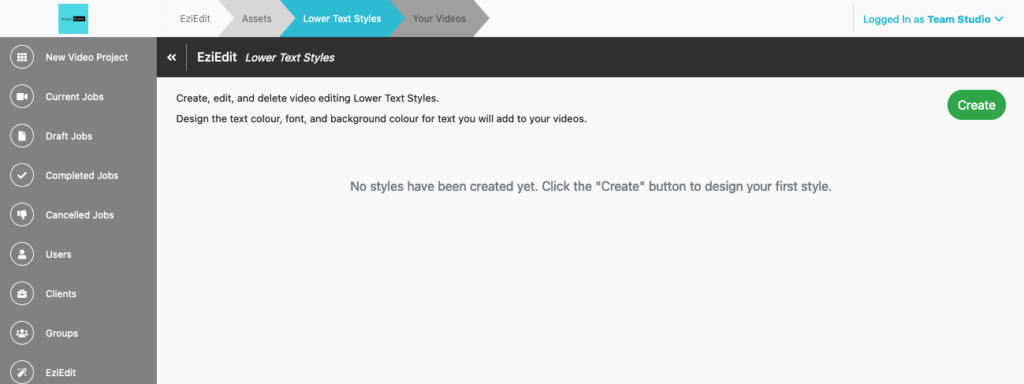Click the Cancelled Jobs thumbs-down icon
1024x384 pixels.
click(22, 215)
